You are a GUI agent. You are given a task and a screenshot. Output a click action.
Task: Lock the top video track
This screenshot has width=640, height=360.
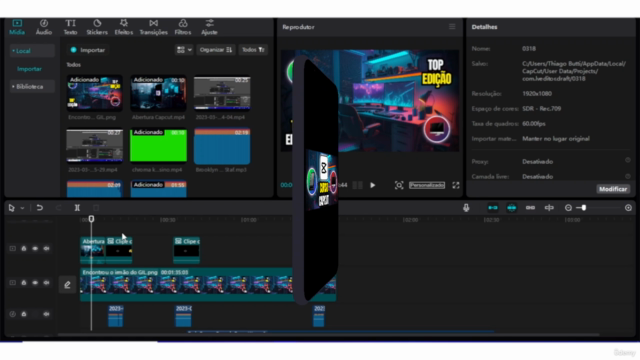(x=24, y=248)
